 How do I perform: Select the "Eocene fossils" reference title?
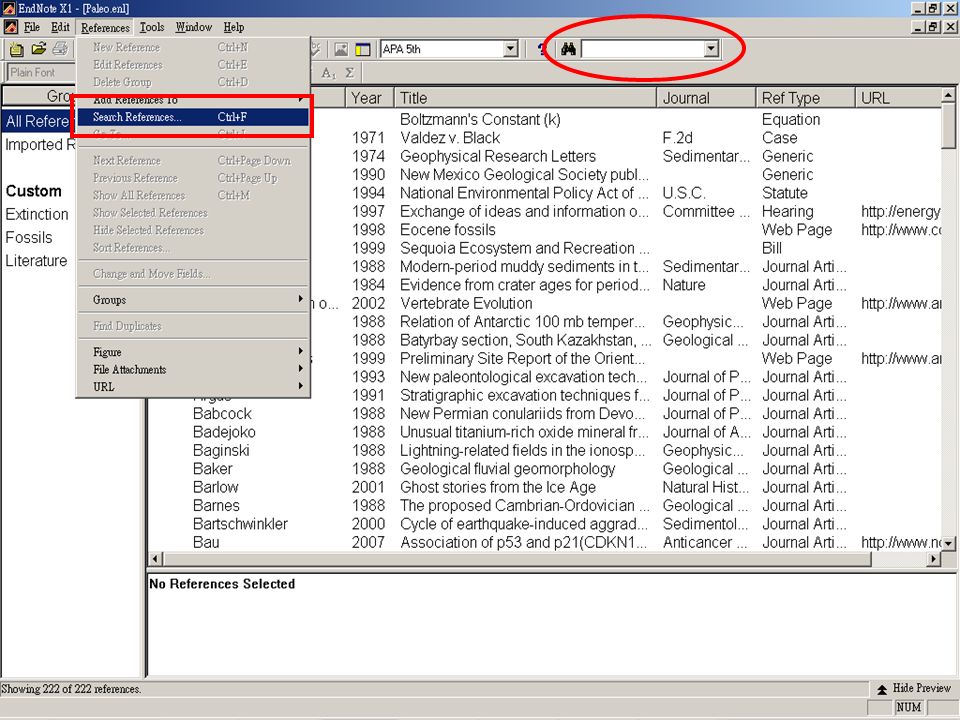click(x=448, y=230)
